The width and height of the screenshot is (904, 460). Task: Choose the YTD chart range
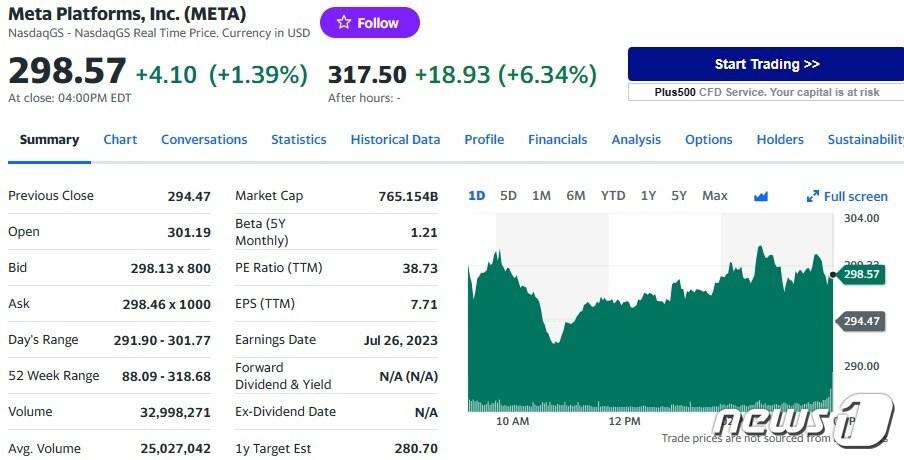[613, 196]
